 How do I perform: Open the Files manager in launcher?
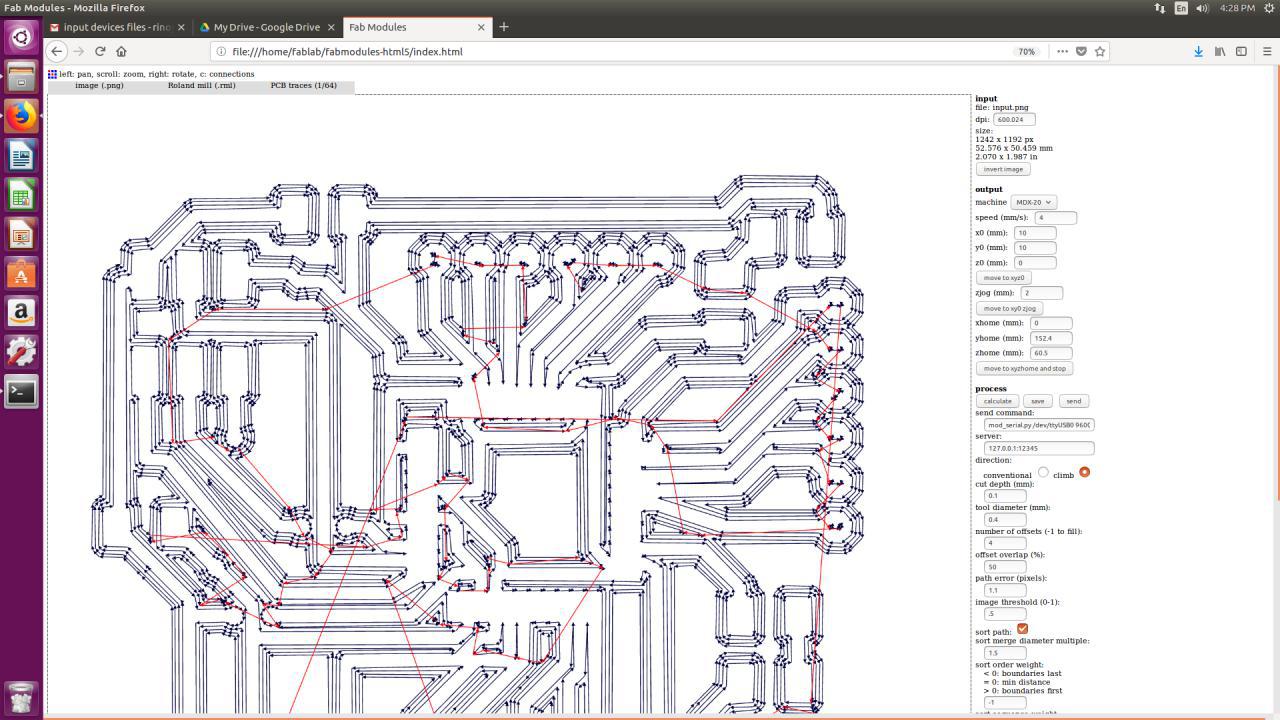point(21,77)
